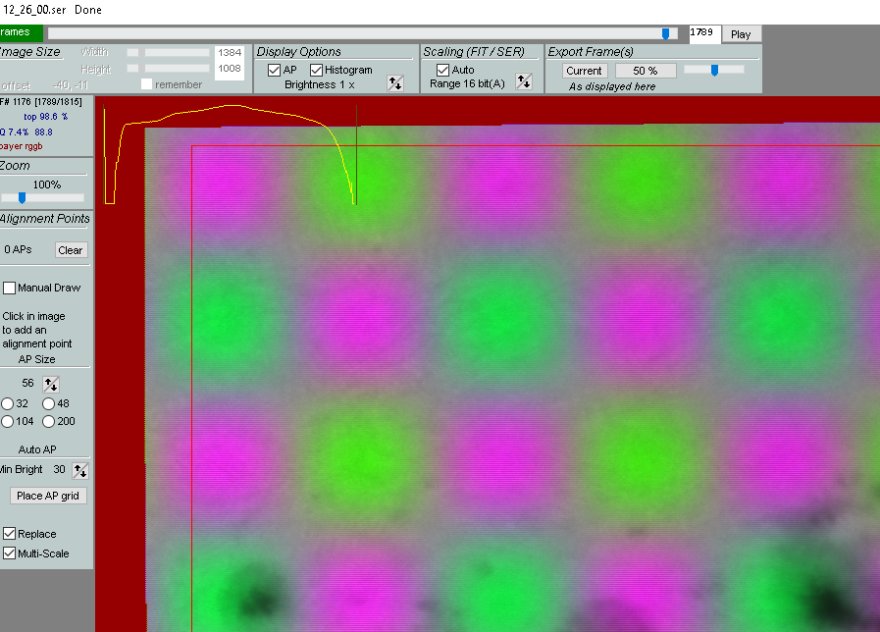Image resolution: width=880 pixels, height=632 pixels.
Task: Click the Clear alignment points button
Action: [70, 250]
